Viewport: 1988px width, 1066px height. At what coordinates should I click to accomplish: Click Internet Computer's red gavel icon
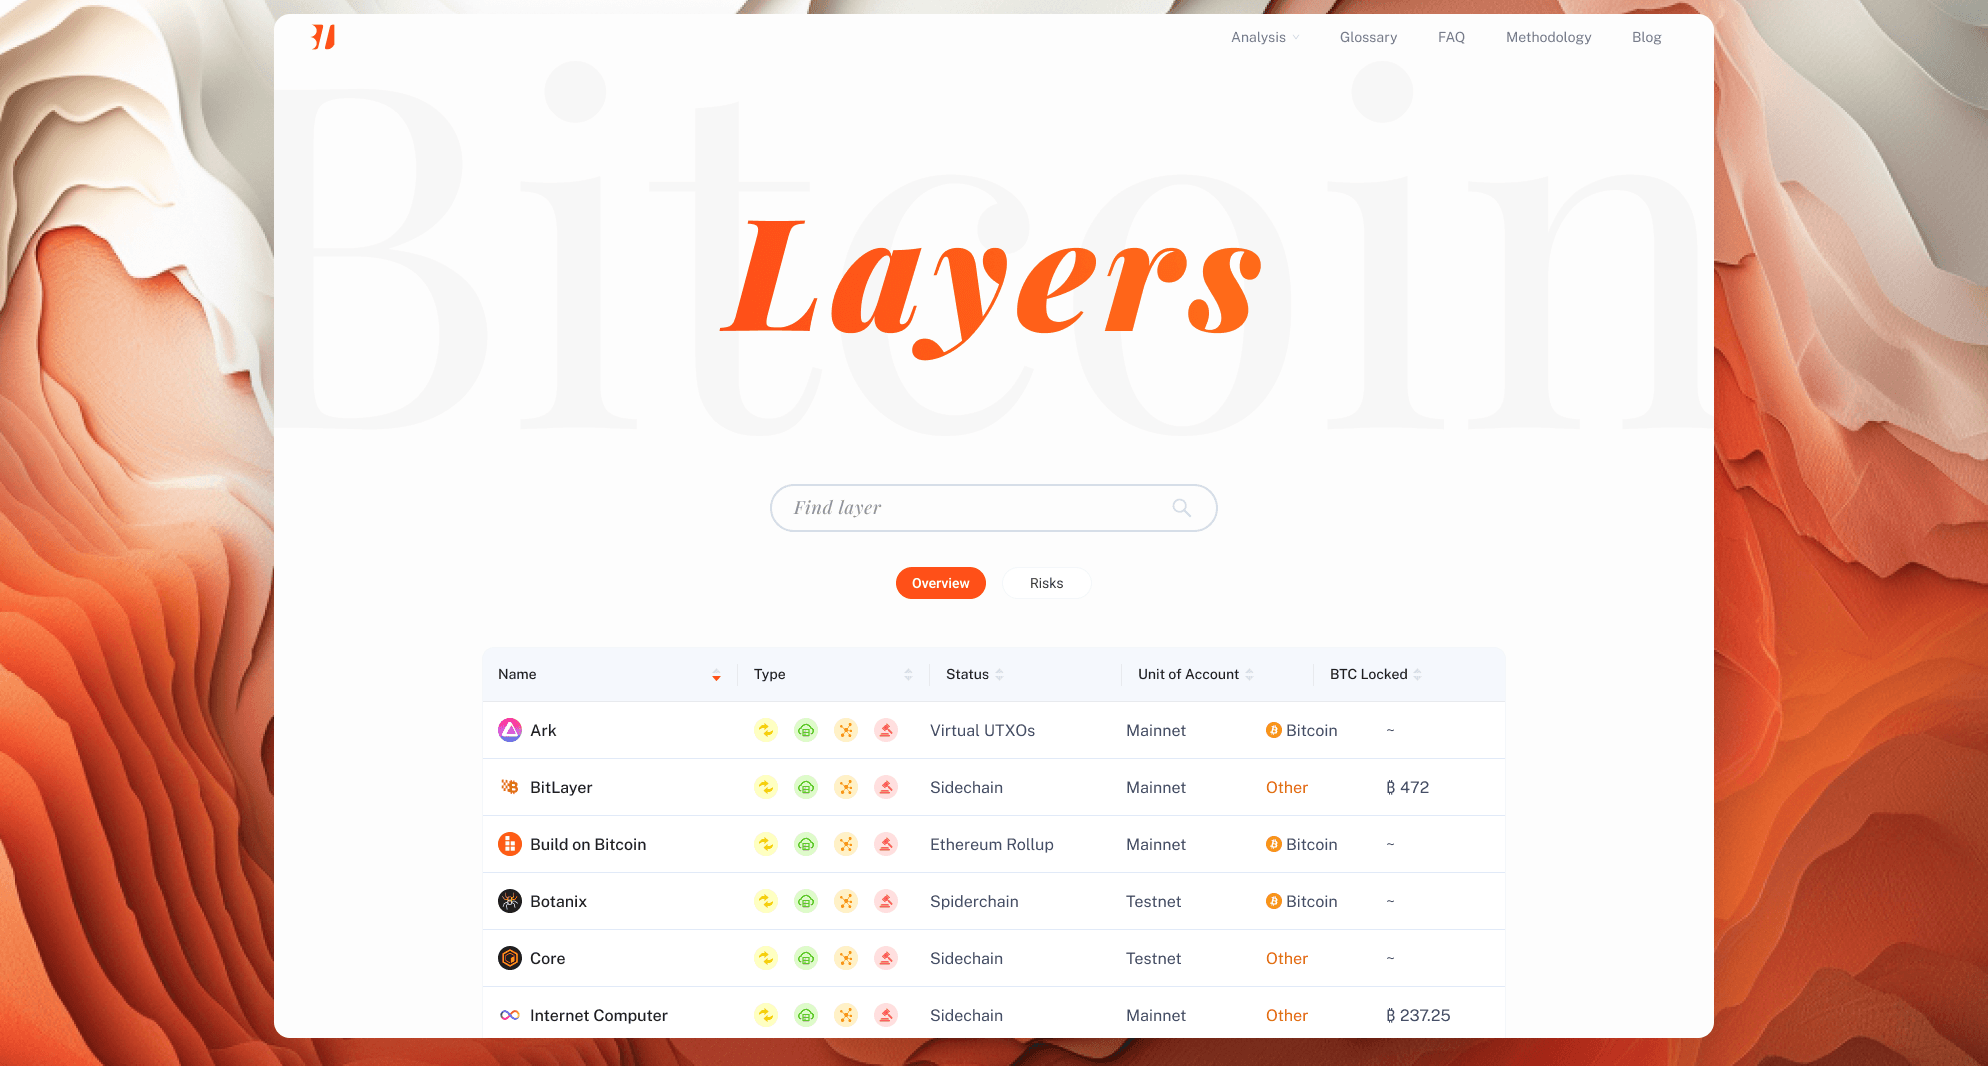pos(886,1015)
